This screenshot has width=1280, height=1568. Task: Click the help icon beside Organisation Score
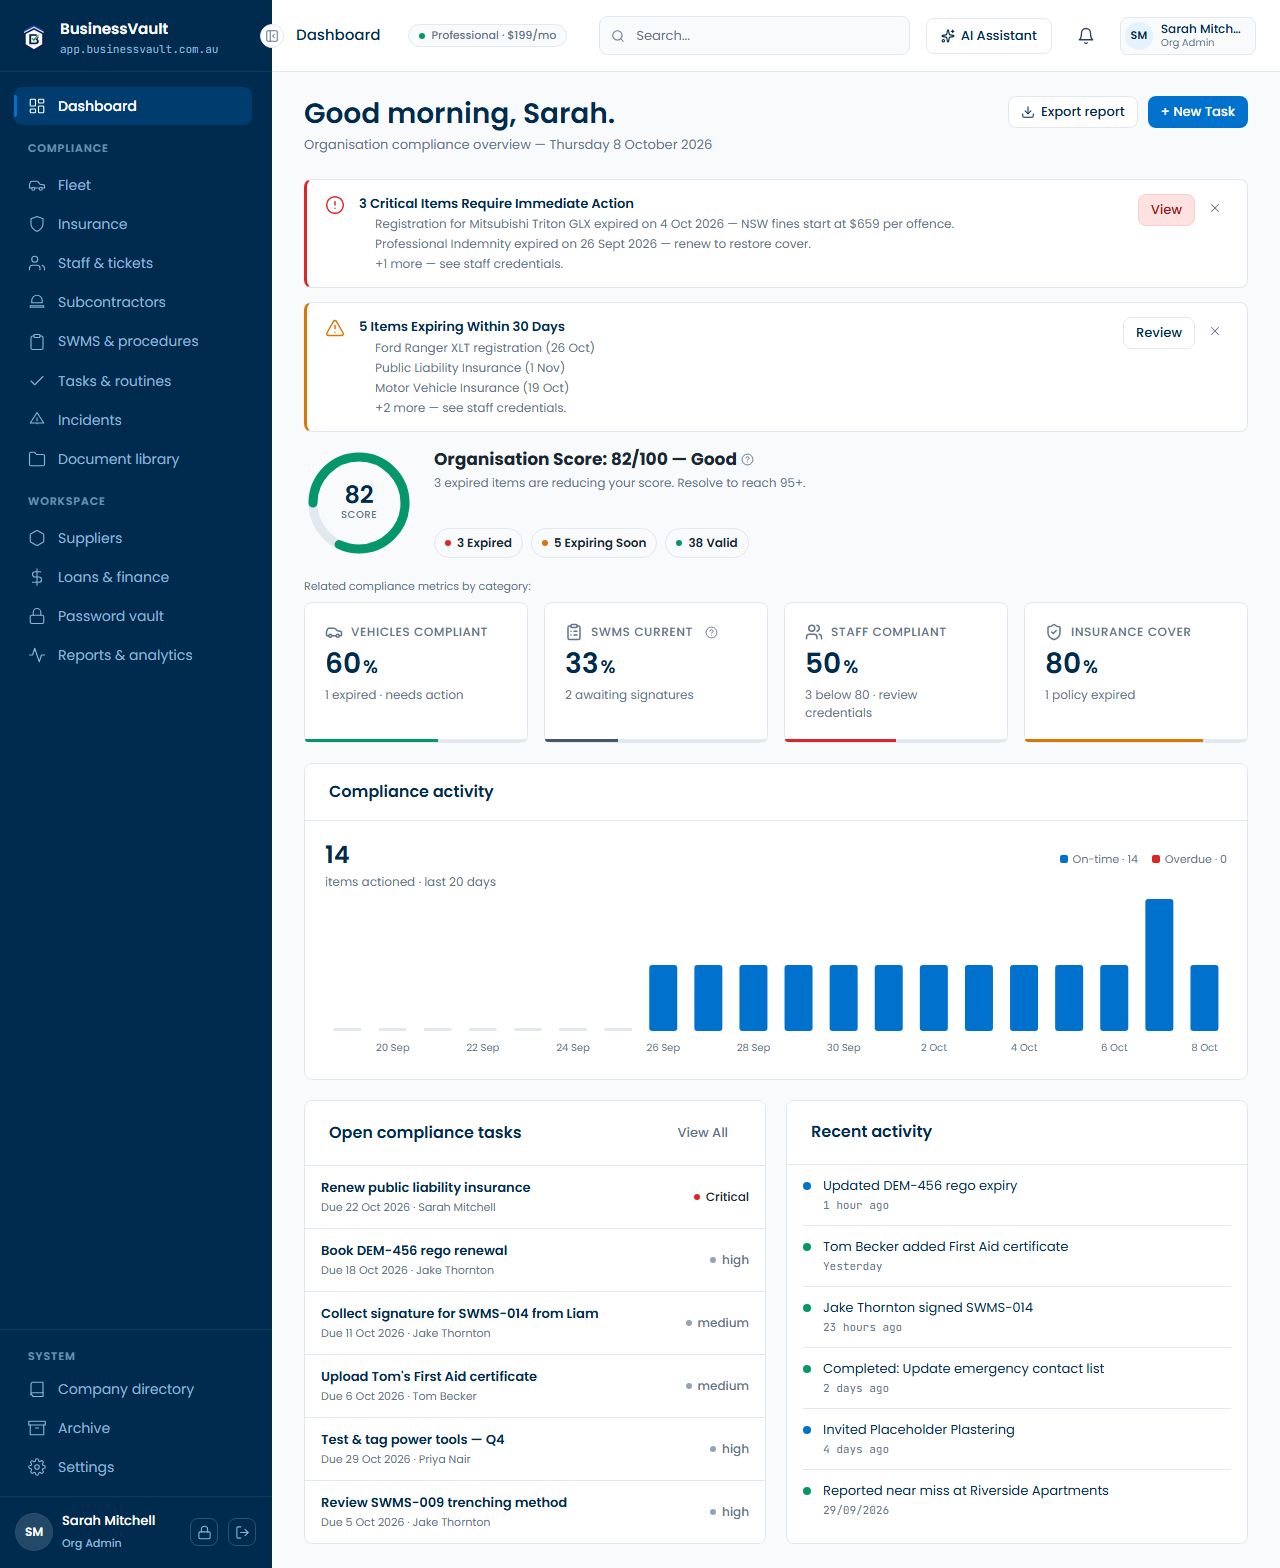pos(748,460)
